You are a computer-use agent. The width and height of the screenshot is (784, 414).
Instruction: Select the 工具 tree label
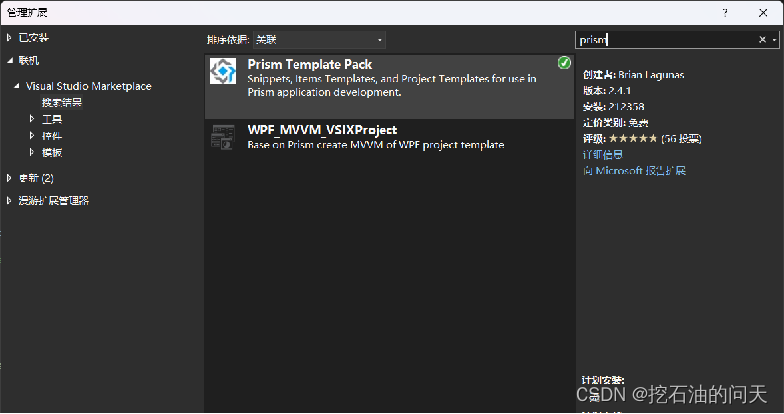click(52, 119)
